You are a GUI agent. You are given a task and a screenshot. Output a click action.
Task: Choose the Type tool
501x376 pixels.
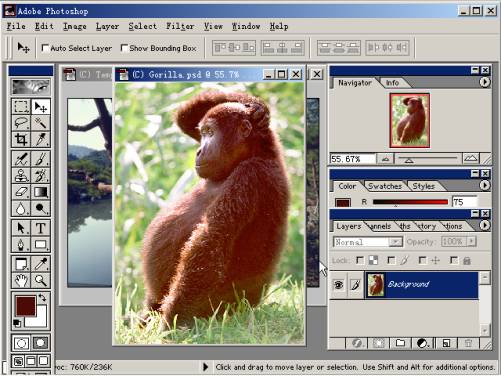41,228
